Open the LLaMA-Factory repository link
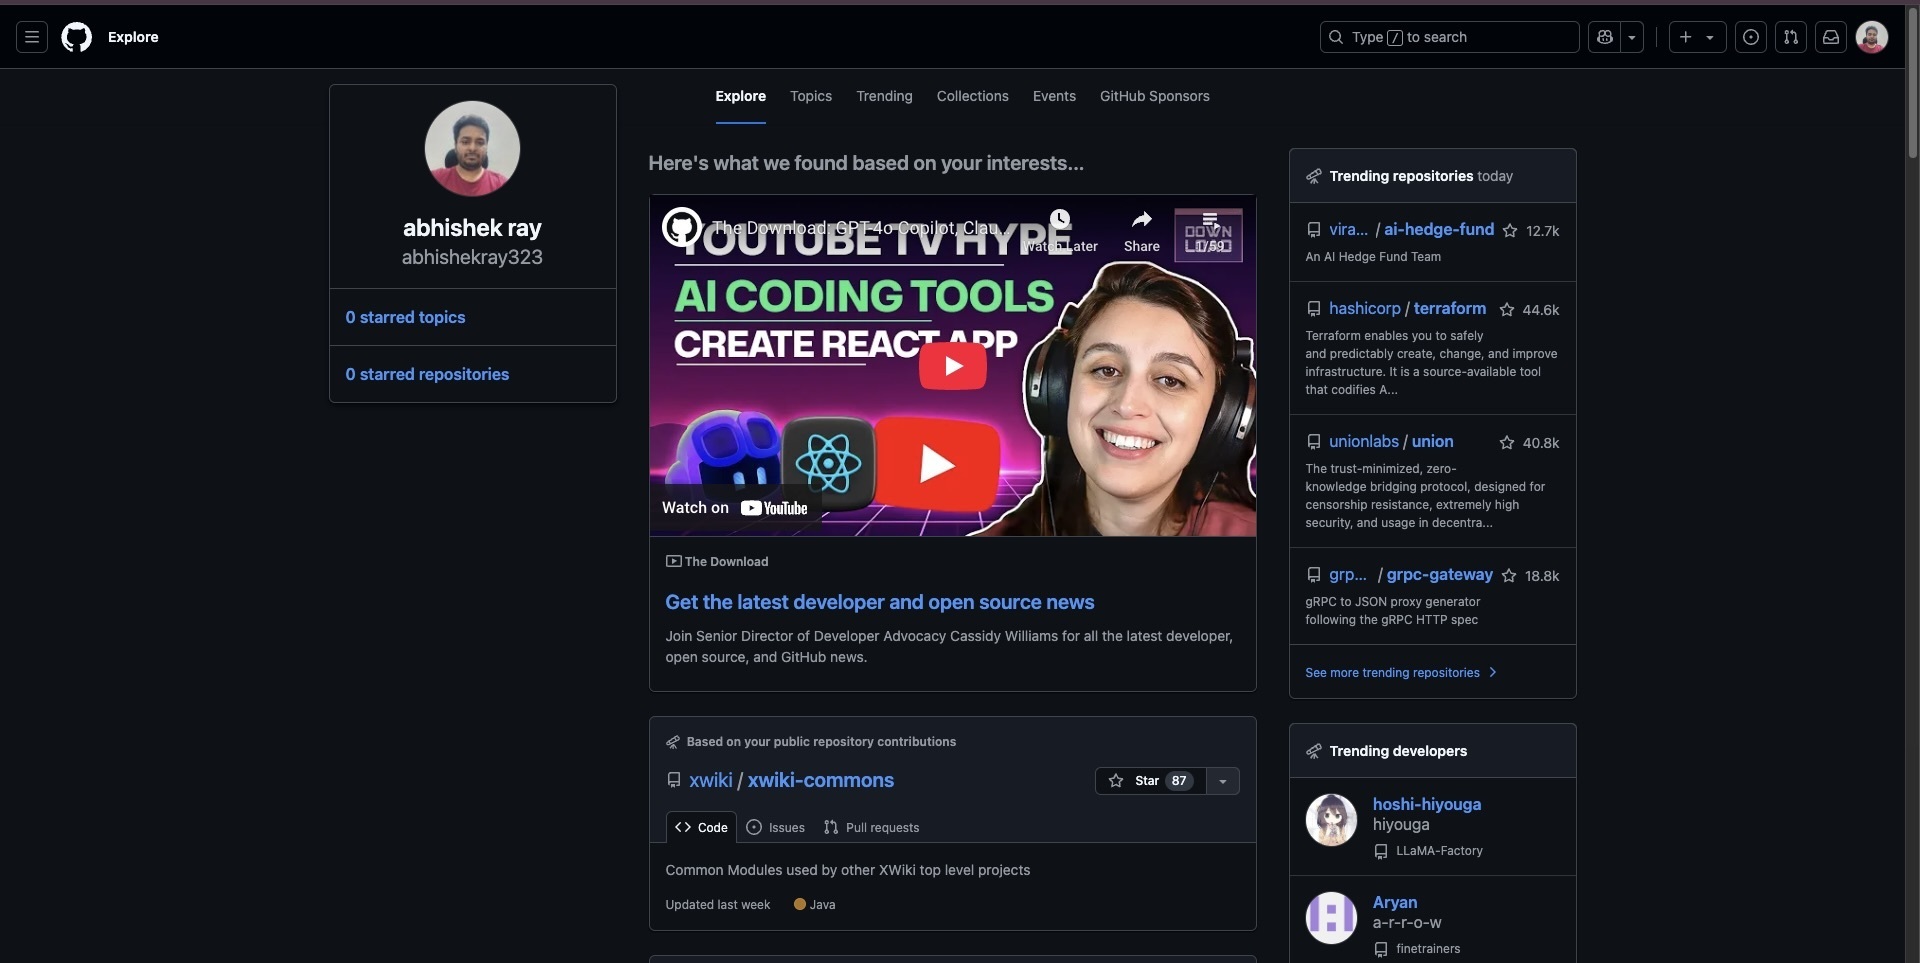 pyautogui.click(x=1439, y=851)
